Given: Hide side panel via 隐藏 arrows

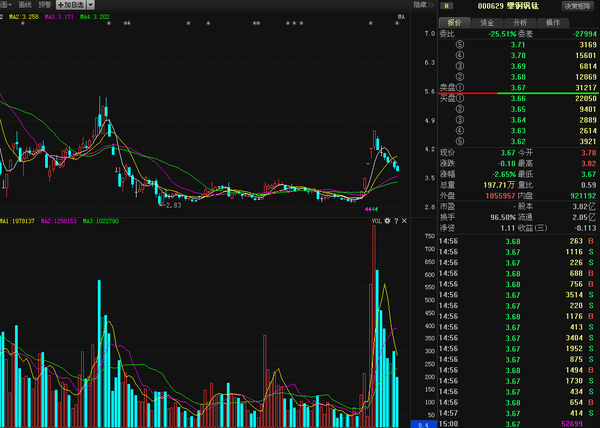Looking at the screenshot, I should [x=424, y=5].
